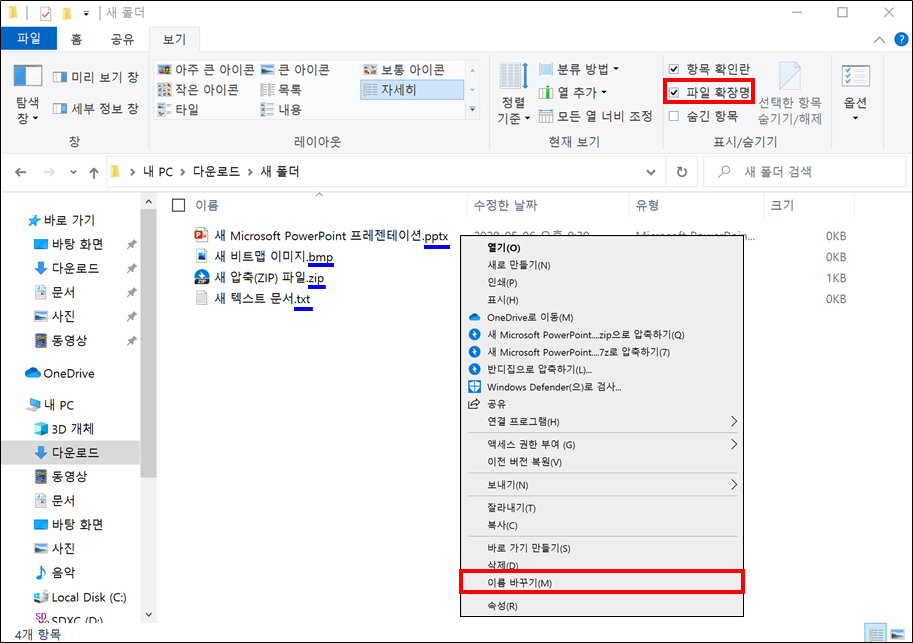The image size is (913, 643).
Task: Expand the address bar history chevron
Action: (651, 172)
